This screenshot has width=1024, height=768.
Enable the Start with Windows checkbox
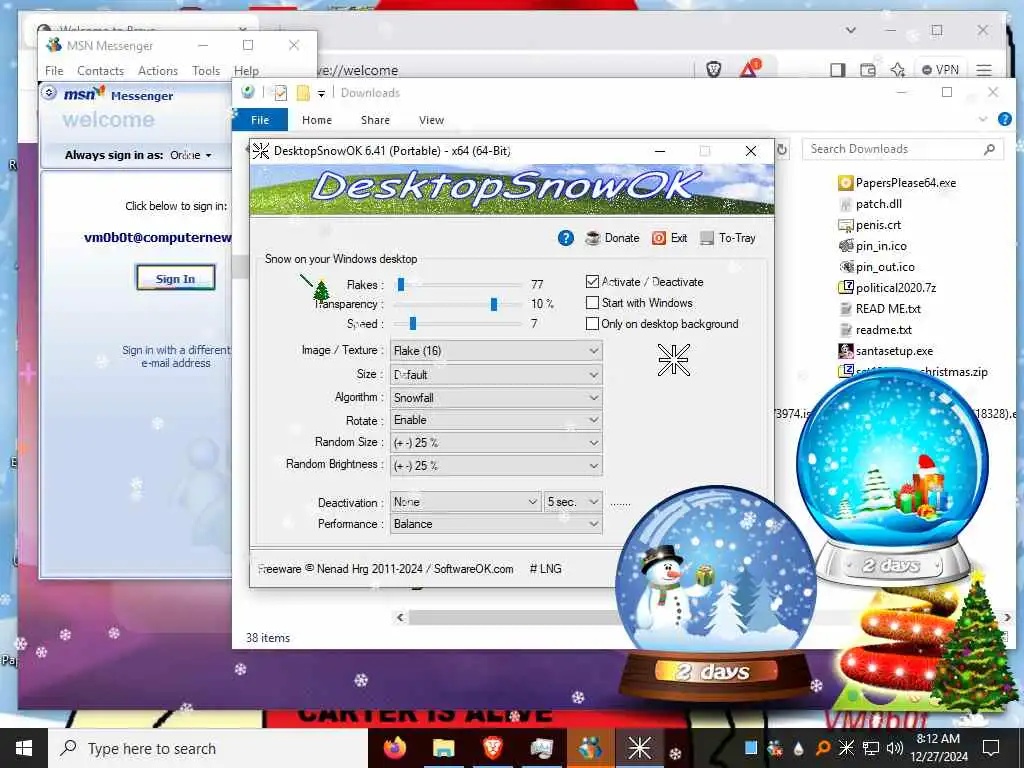pyautogui.click(x=592, y=302)
